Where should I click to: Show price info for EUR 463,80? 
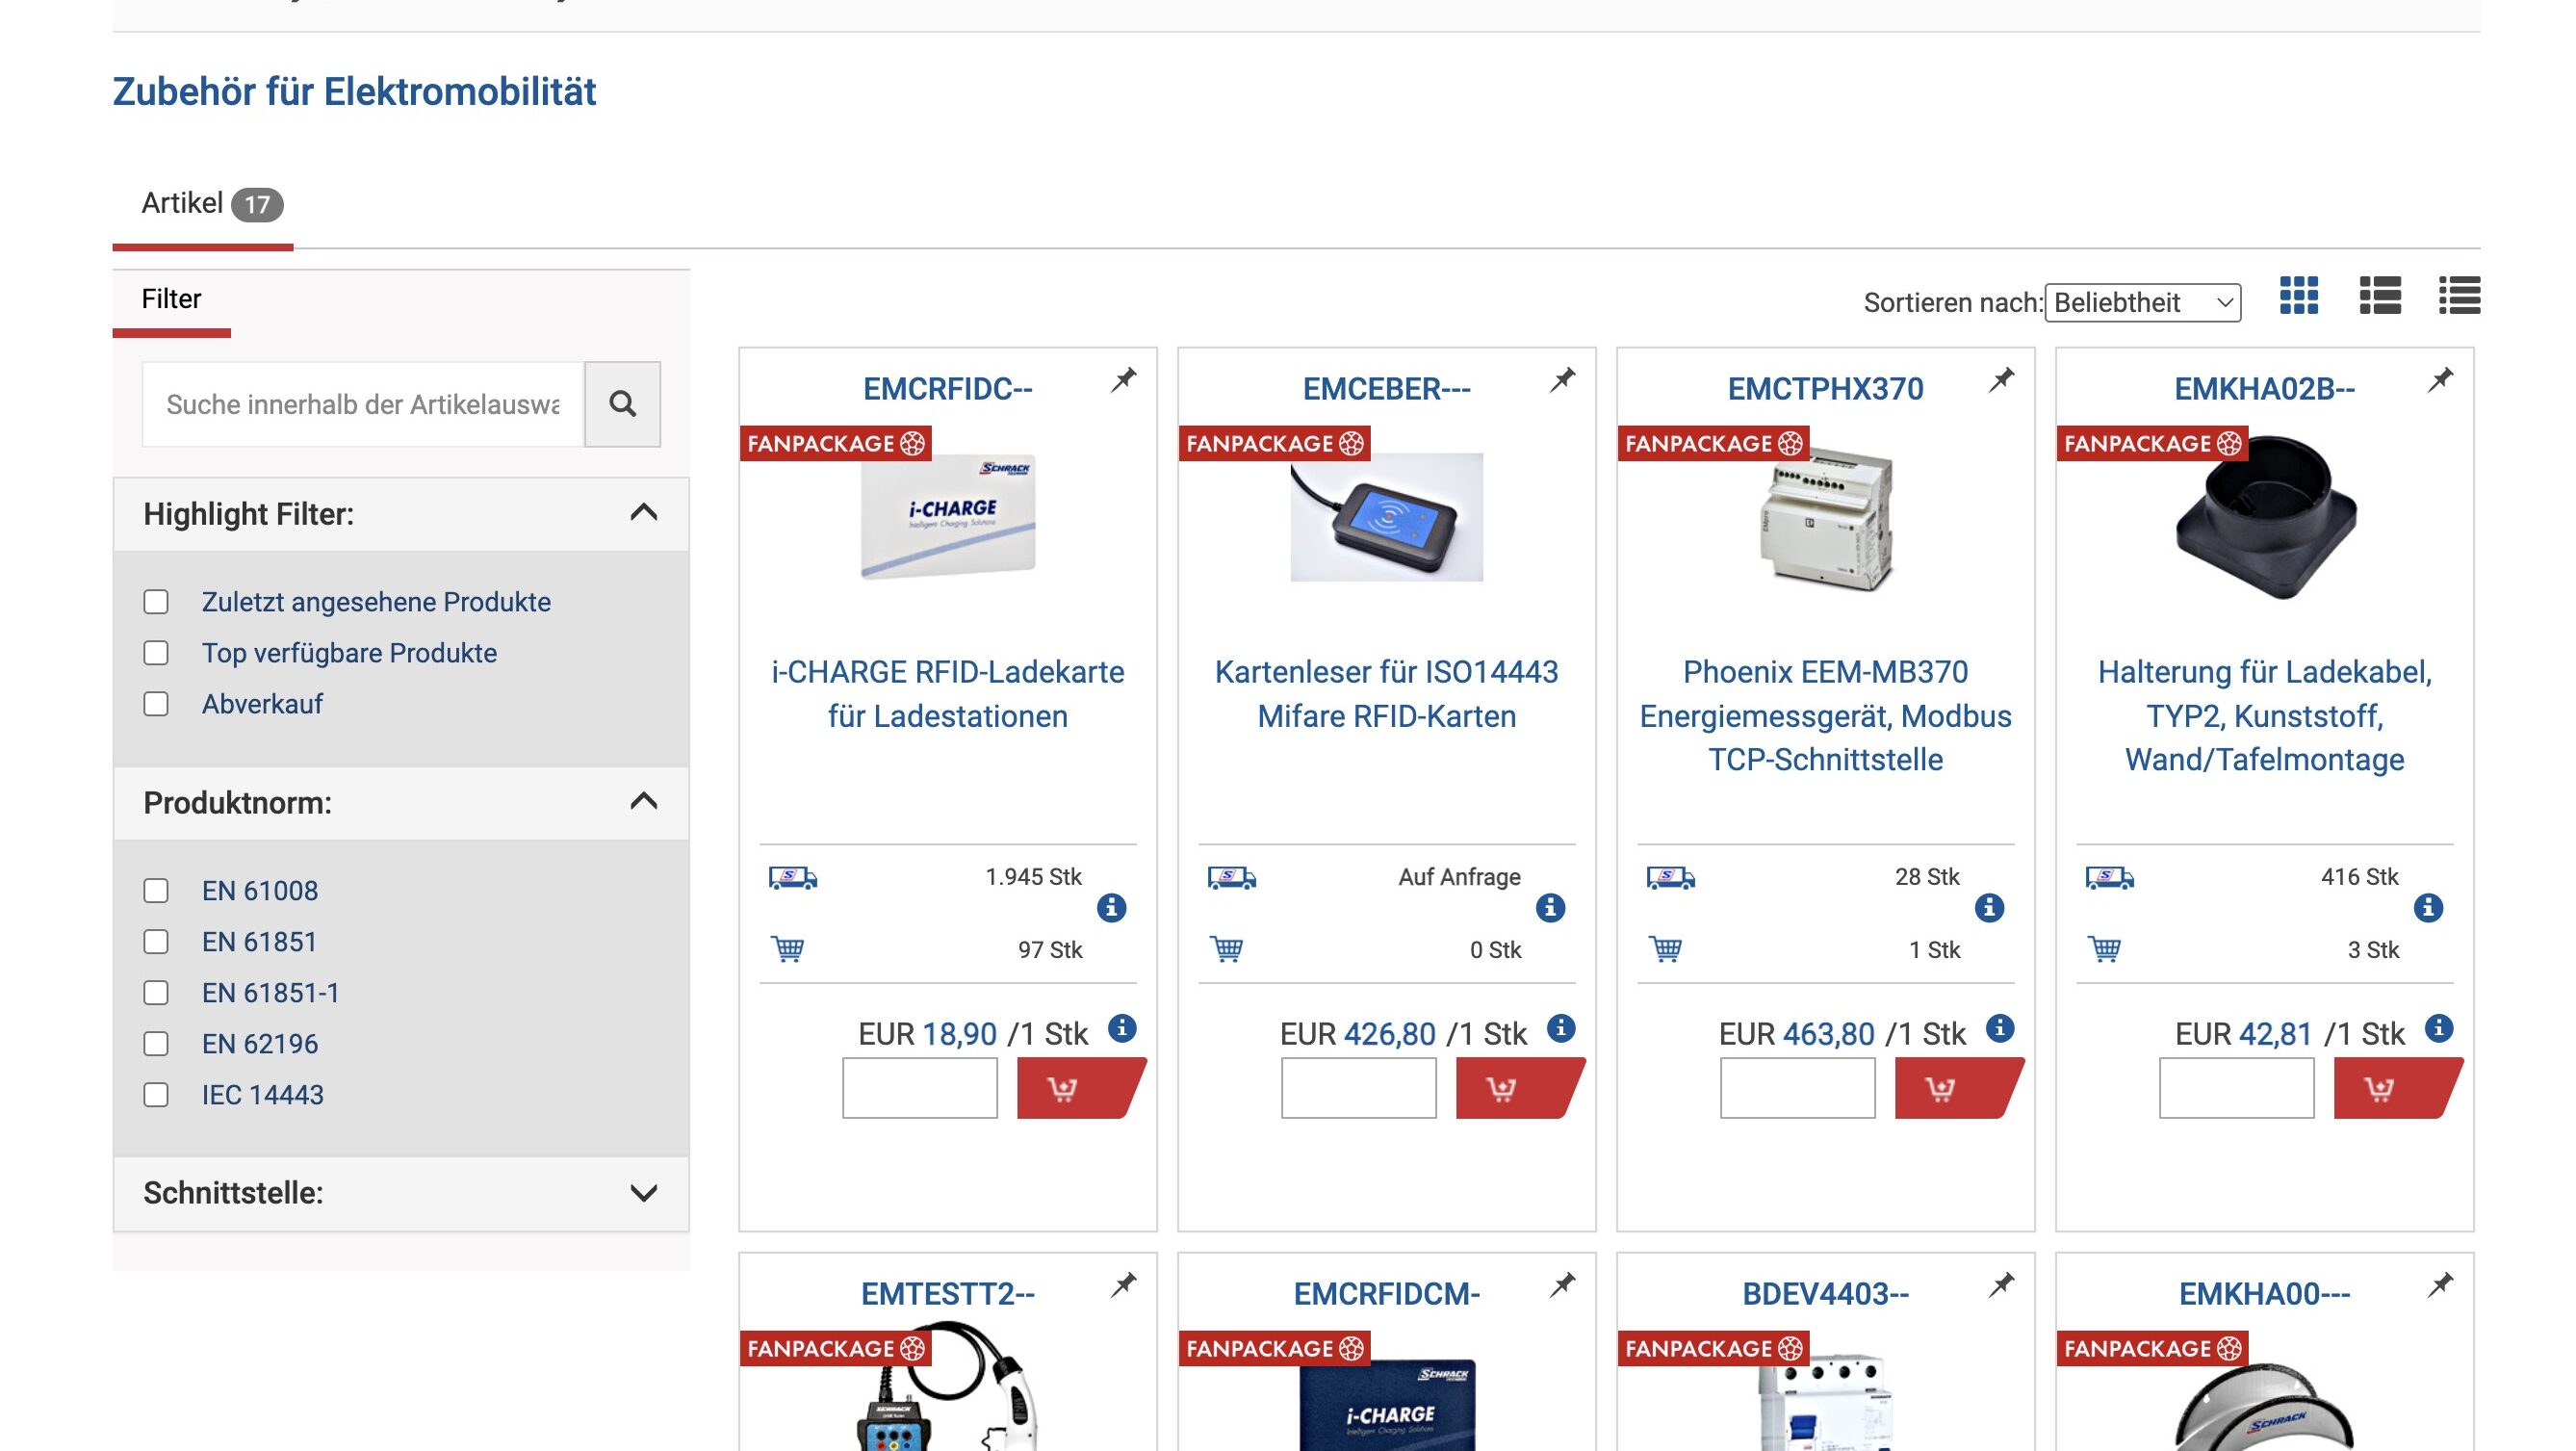click(x=2000, y=1028)
